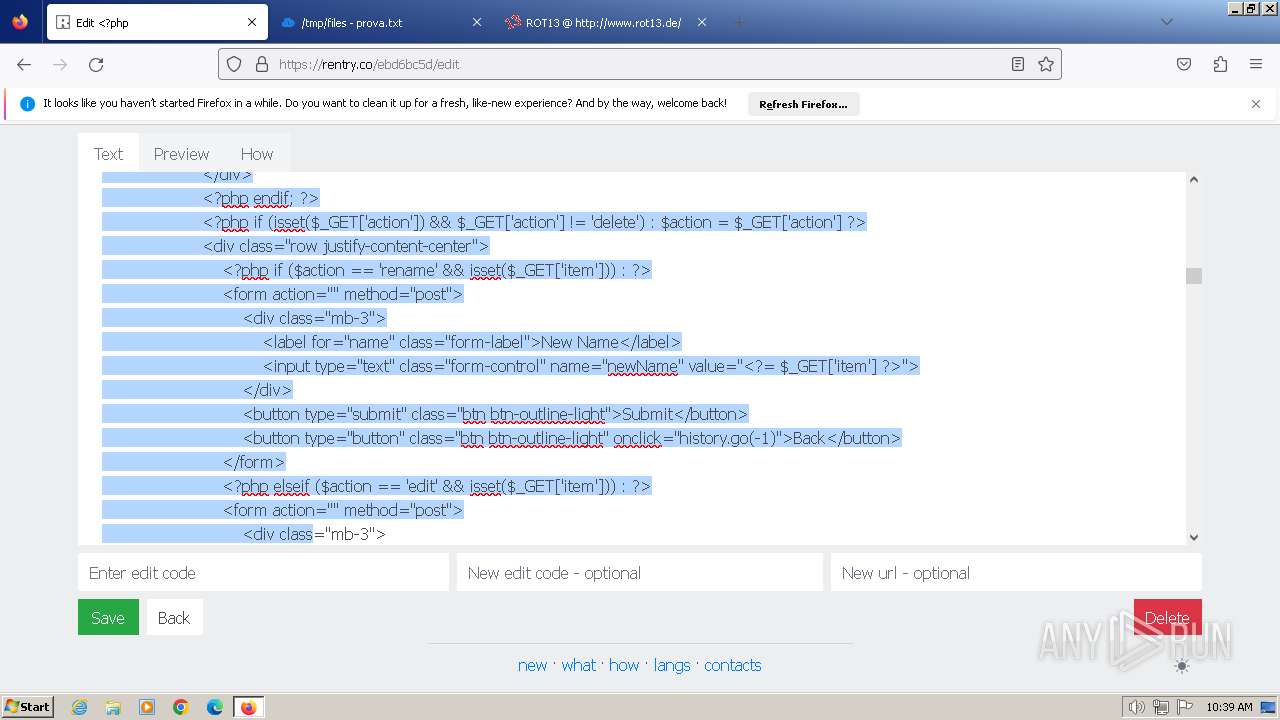Open the 'langs' footer link
The image size is (1280, 720).
pos(672,665)
